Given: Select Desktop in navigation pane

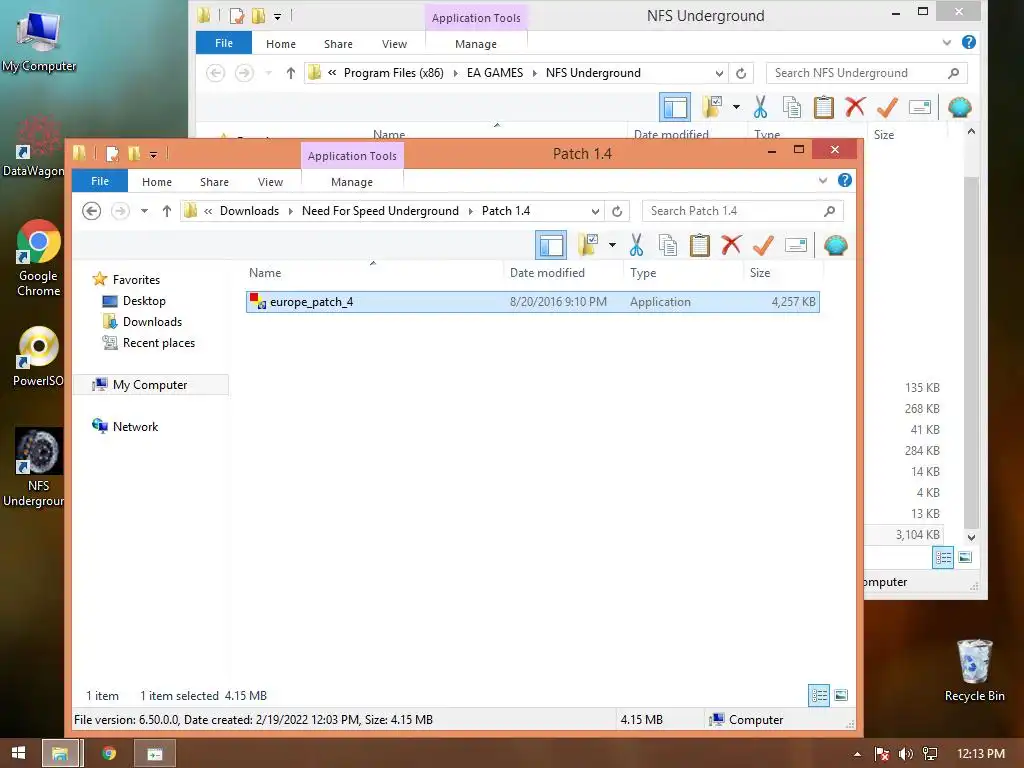Looking at the screenshot, I should (x=144, y=300).
